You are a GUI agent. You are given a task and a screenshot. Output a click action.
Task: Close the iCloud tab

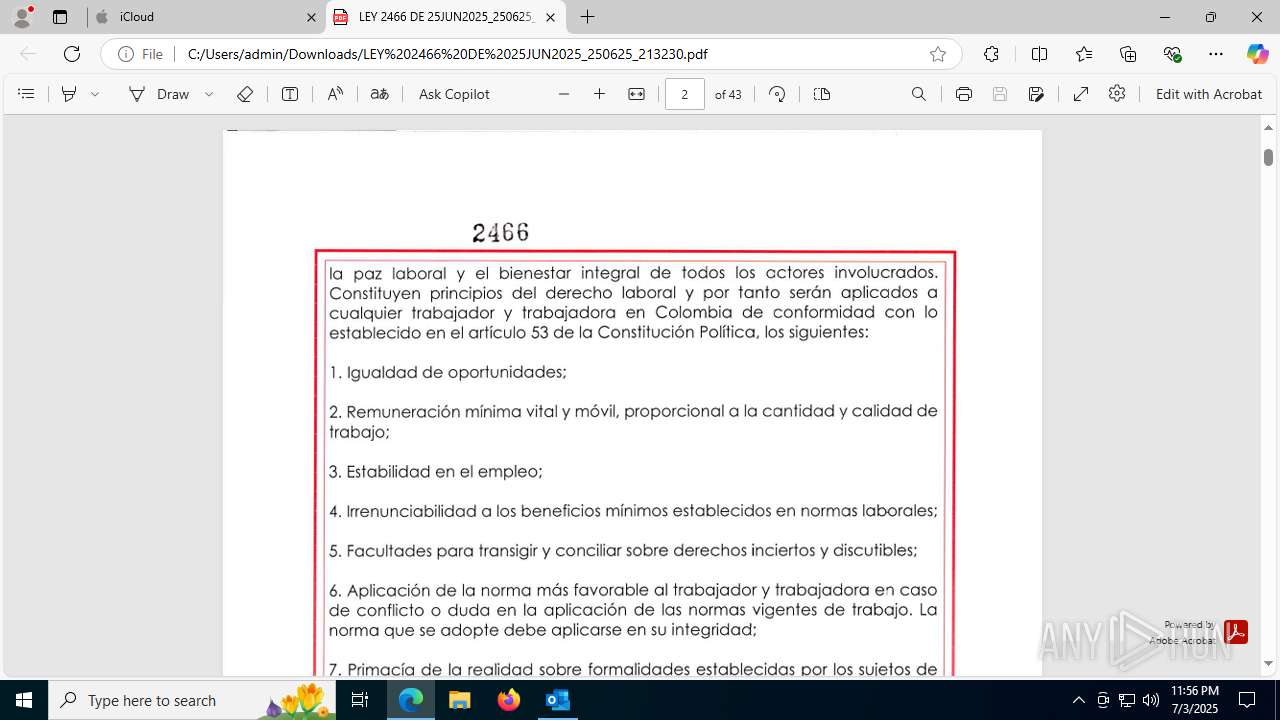(311, 17)
